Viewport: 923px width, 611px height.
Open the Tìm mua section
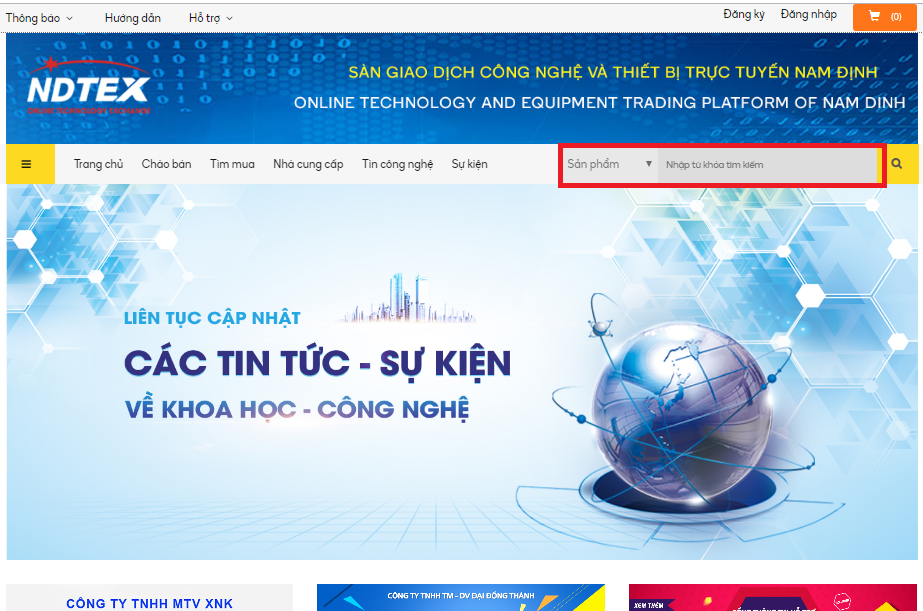(x=232, y=164)
